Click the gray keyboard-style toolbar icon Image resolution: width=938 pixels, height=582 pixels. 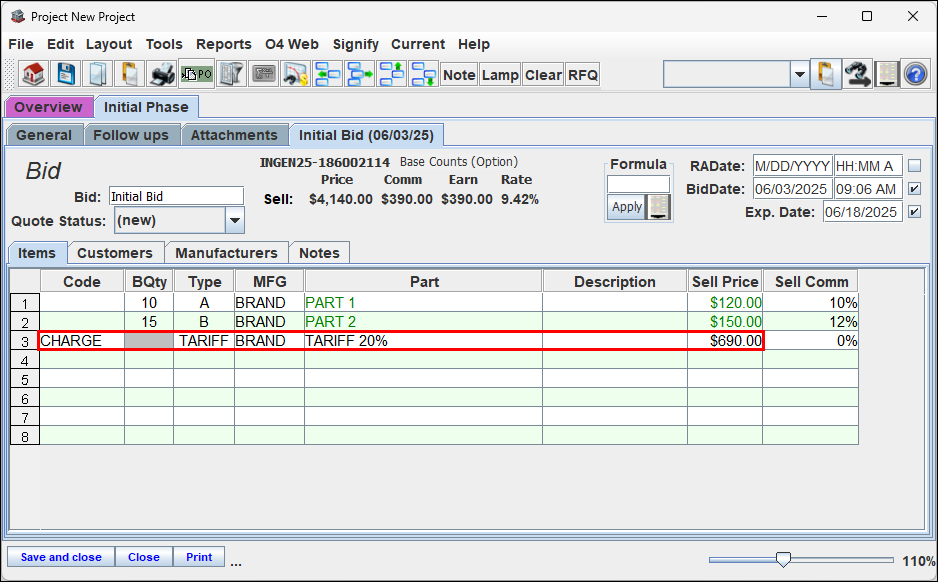[x=263, y=75]
